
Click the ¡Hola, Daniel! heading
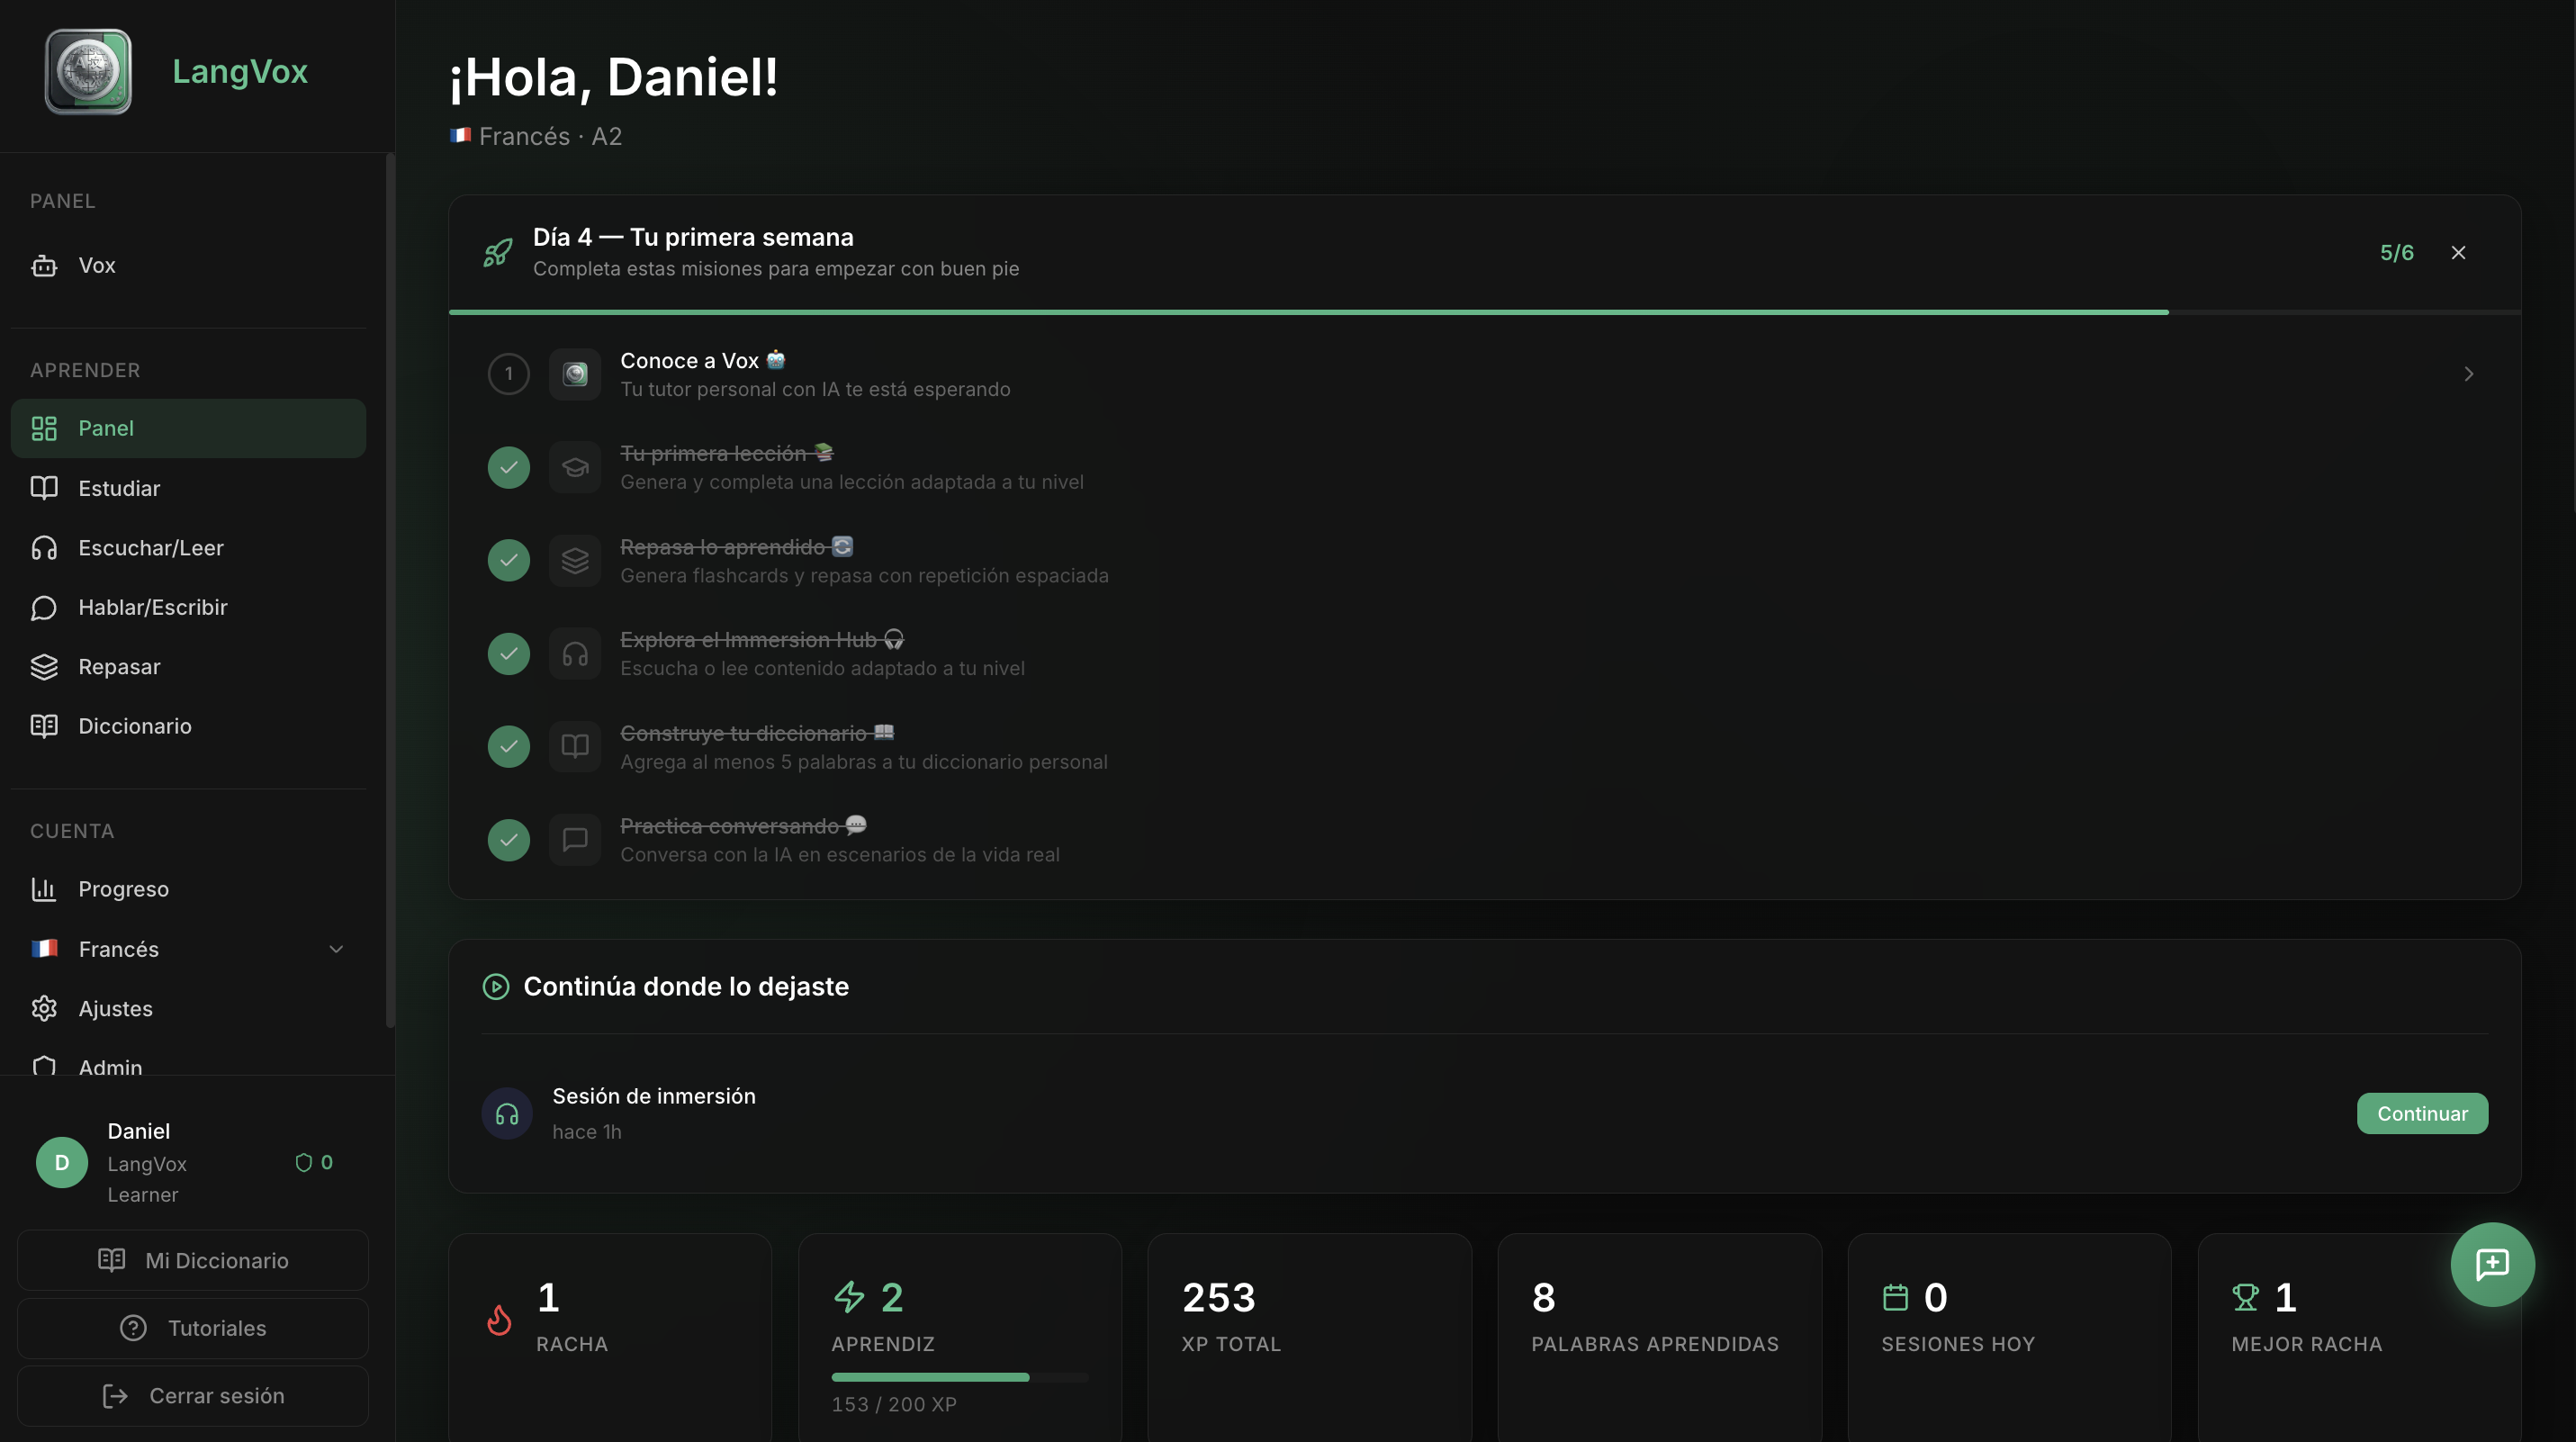(x=613, y=77)
